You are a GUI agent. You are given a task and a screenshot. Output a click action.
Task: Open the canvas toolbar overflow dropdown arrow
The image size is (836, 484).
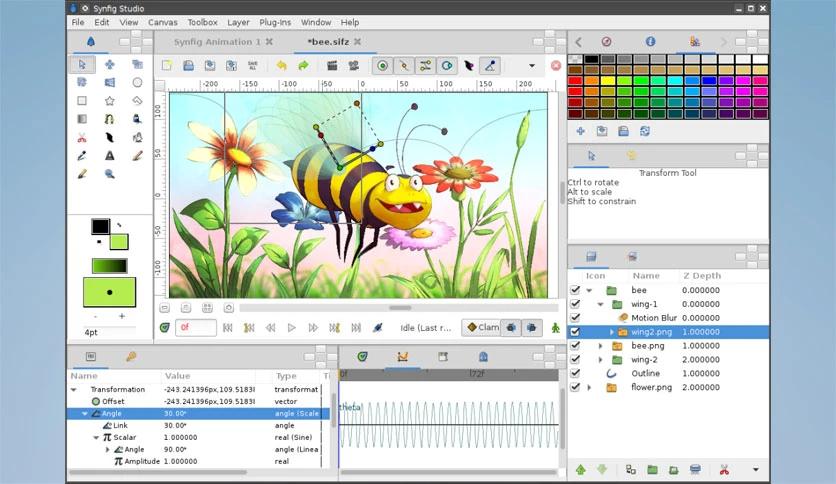[532, 66]
